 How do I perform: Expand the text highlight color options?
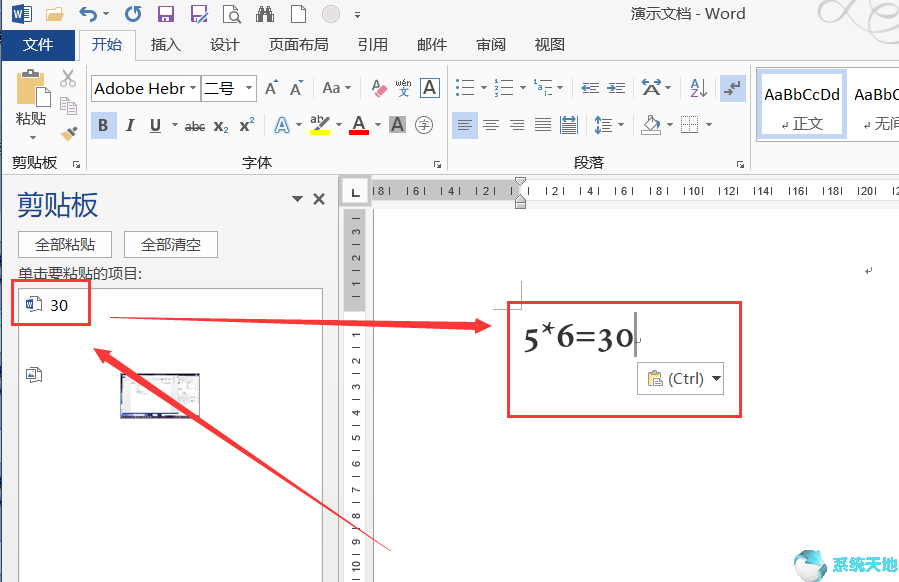pos(339,125)
